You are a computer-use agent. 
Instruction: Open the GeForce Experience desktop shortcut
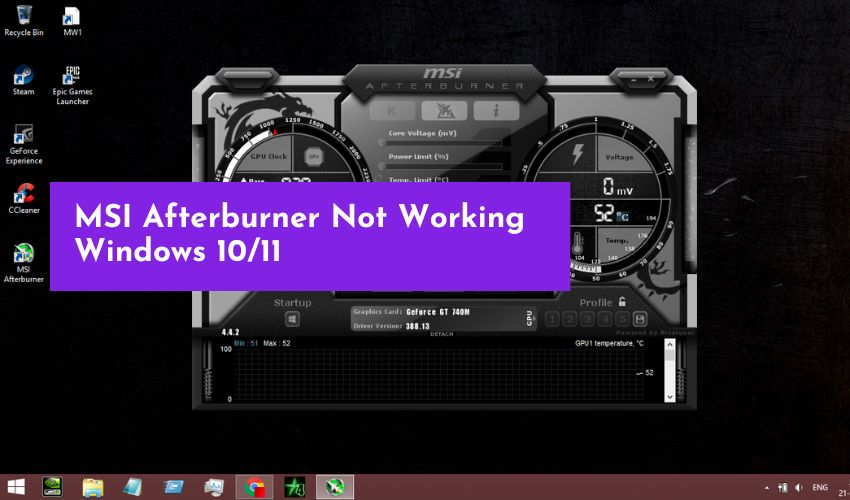click(24, 144)
